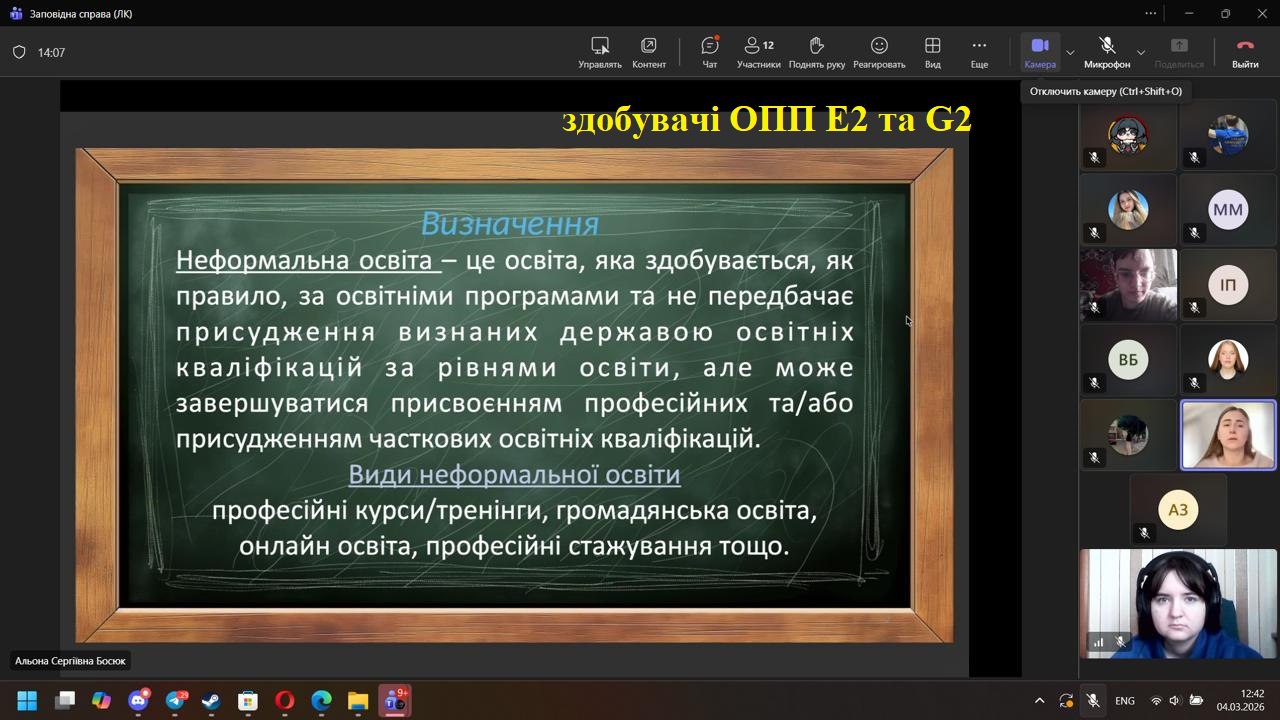This screenshot has height=720, width=1280.
Task: Show hidden system tray icons
Action: point(1039,701)
